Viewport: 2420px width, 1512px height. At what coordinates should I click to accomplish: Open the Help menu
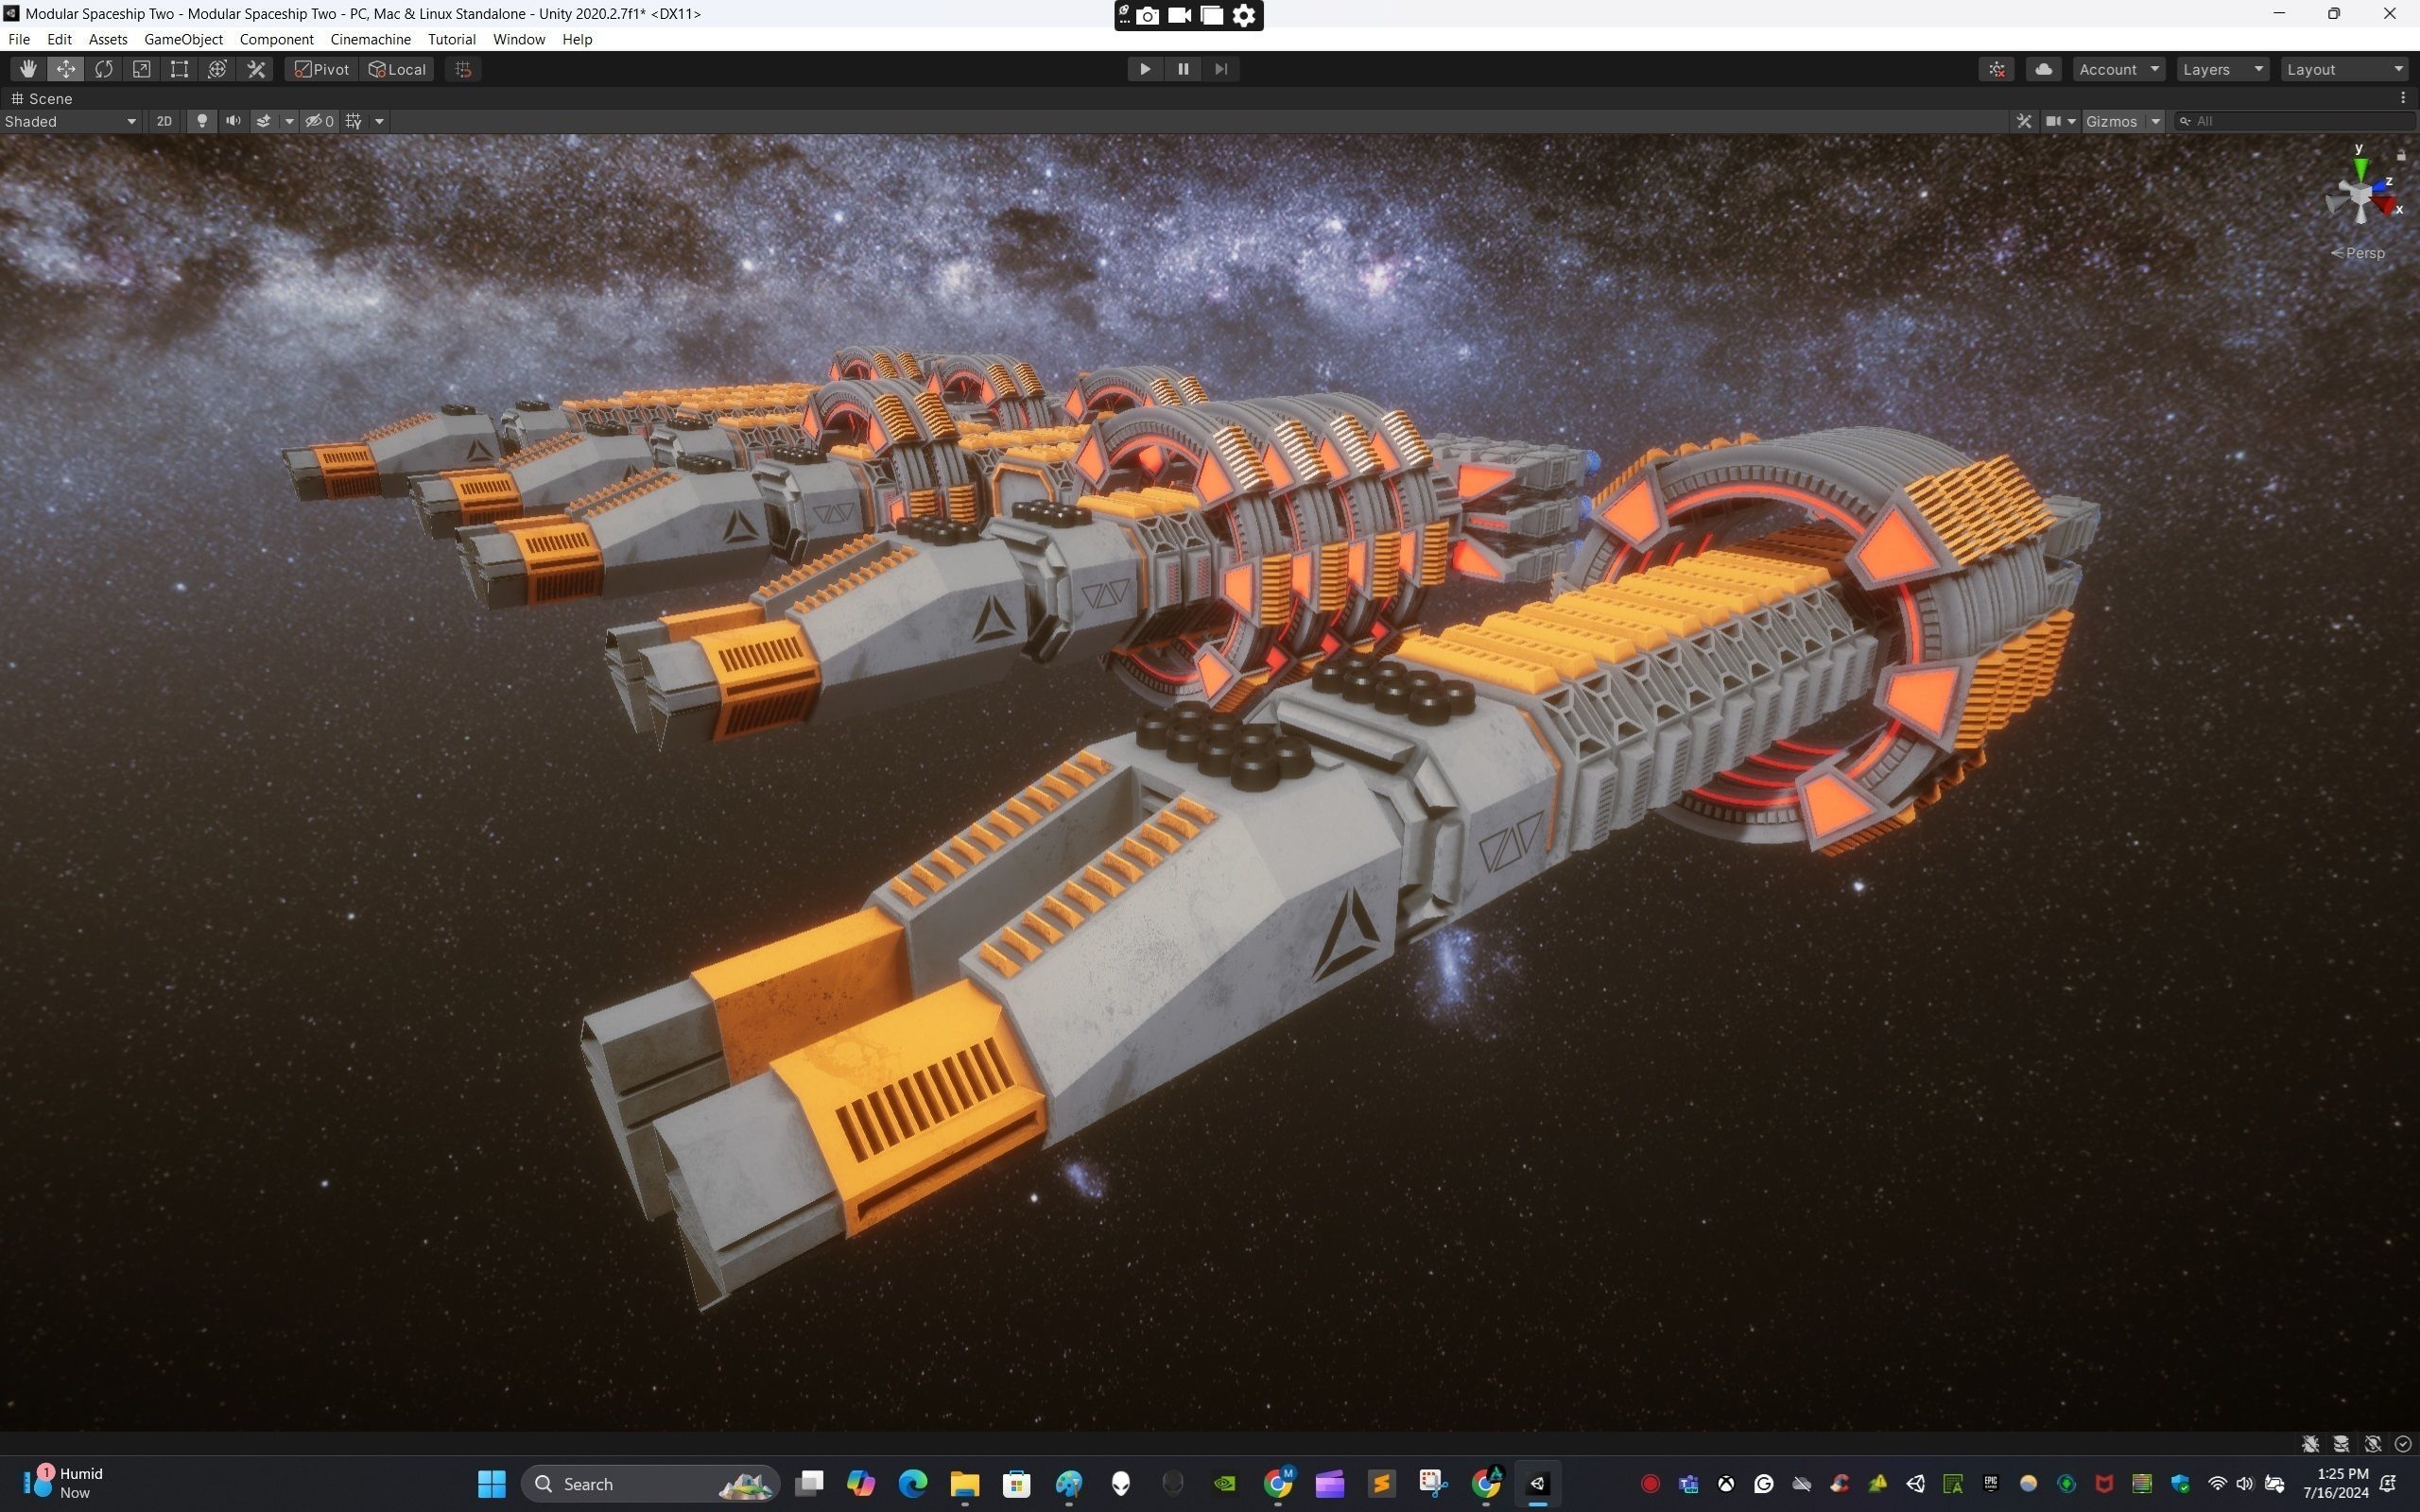[577, 39]
